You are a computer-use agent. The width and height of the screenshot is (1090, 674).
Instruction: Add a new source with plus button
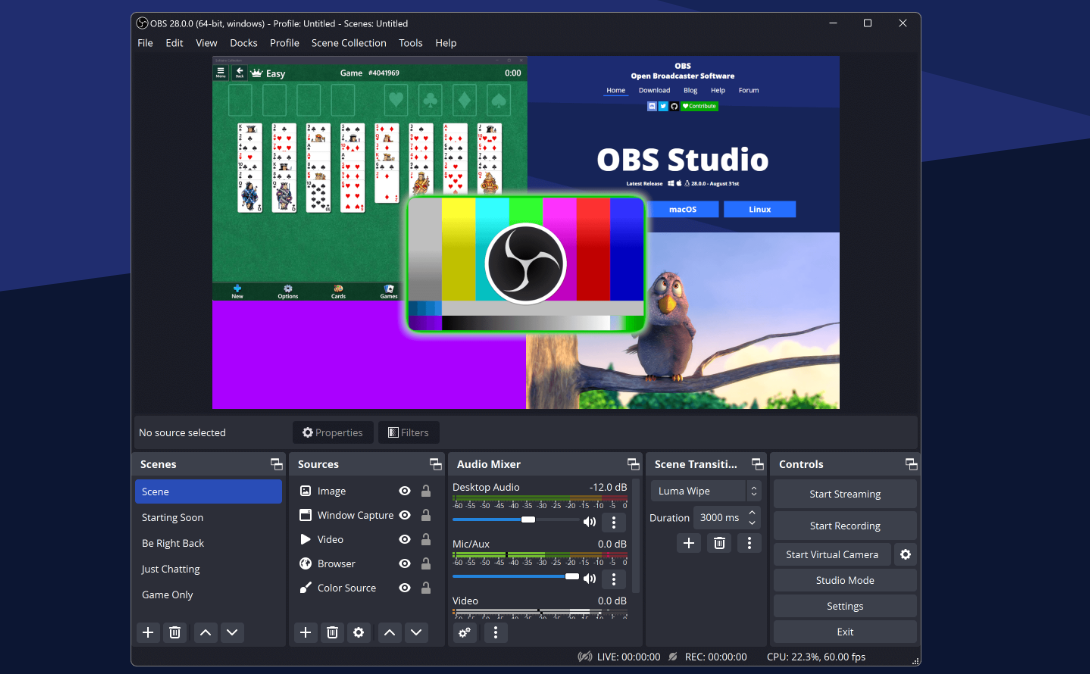(x=305, y=632)
